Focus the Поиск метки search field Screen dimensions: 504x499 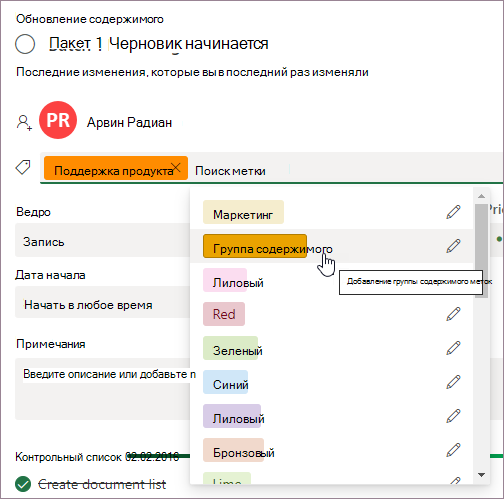coord(230,171)
